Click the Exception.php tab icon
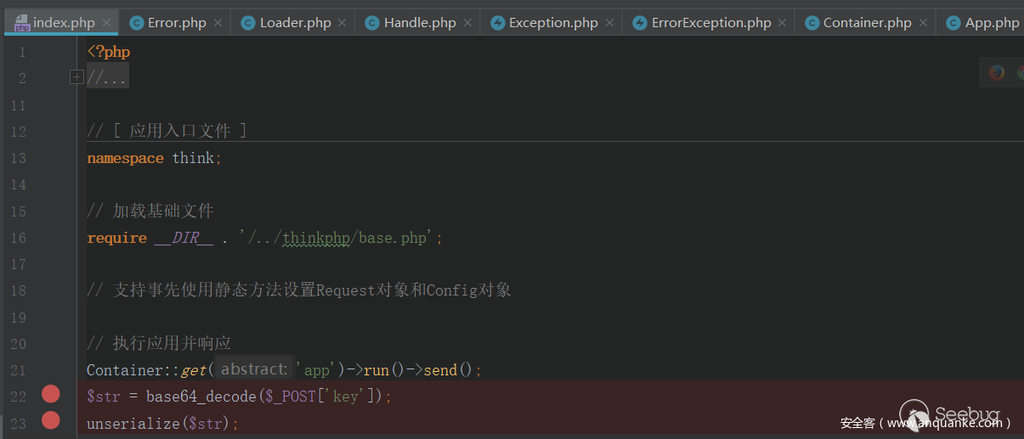 pyautogui.click(x=496, y=22)
